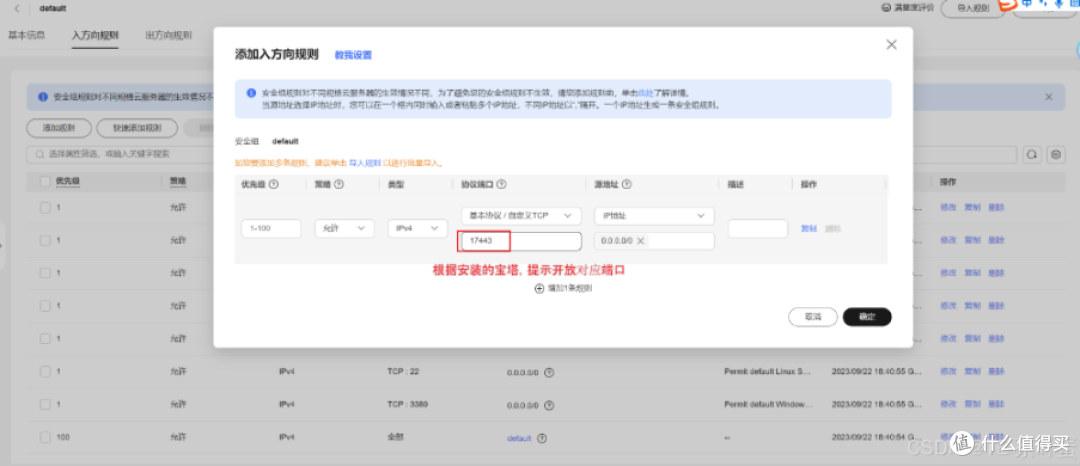Open the satisfaction rating smiley
This screenshot has height=466, width=1080.
(x=886, y=8)
